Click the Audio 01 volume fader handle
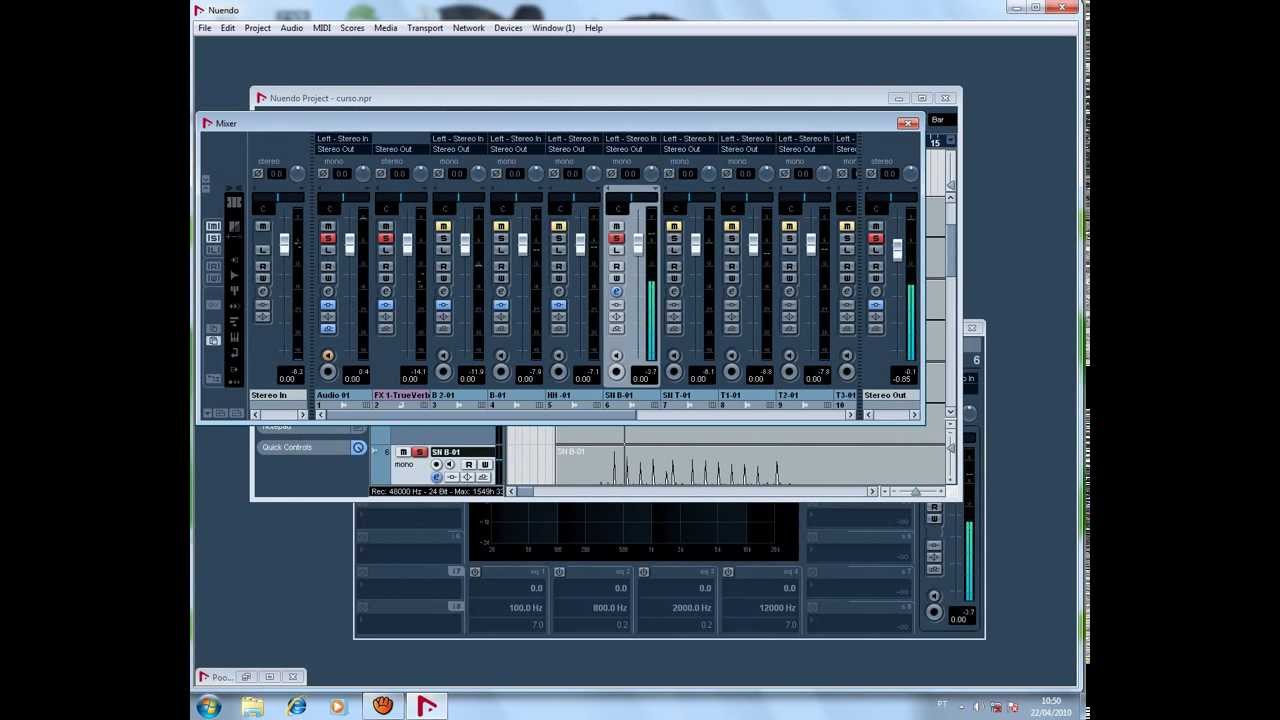Image resolution: width=1280 pixels, height=720 pixels. click(349, 243)
